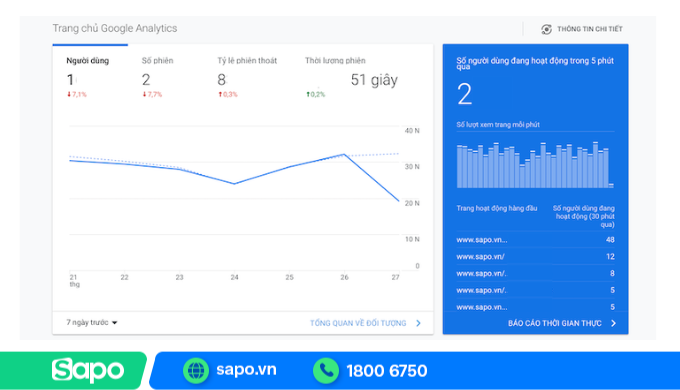Click the page views per minute bar chart
The width and height of the screenshot is (680, 390).
coord(535,165)
